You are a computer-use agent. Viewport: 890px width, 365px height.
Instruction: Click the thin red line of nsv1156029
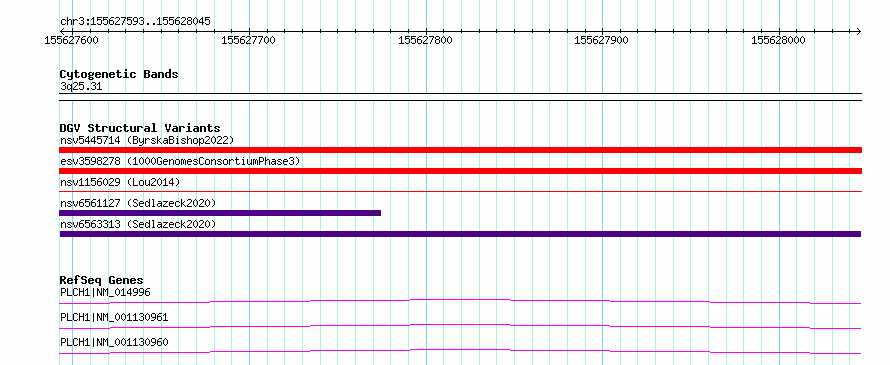pyautogui.click(x=460, y=192)
